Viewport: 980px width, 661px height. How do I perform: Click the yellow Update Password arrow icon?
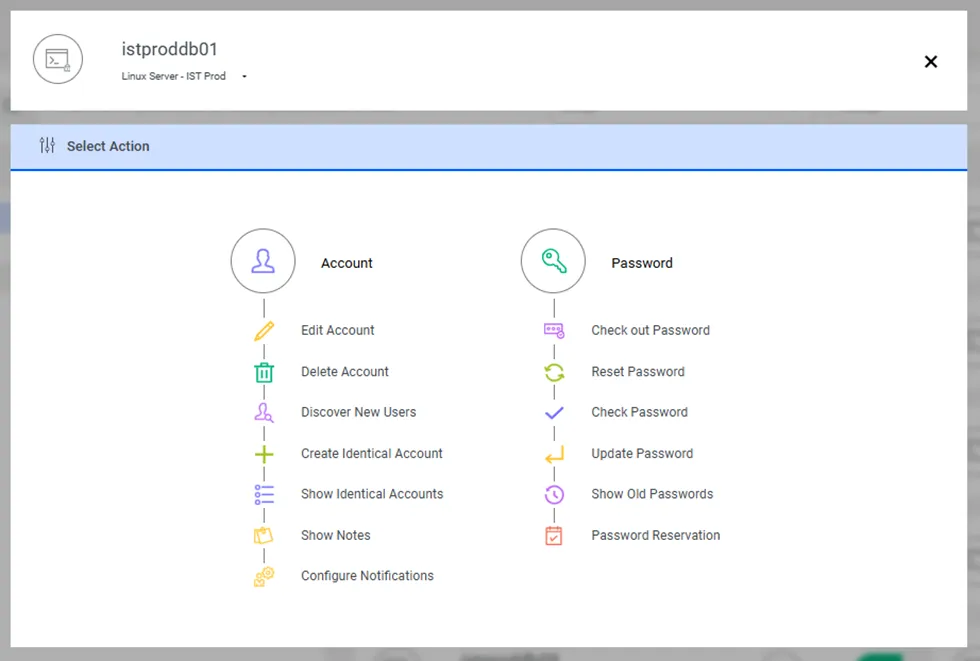coord(554,454)
